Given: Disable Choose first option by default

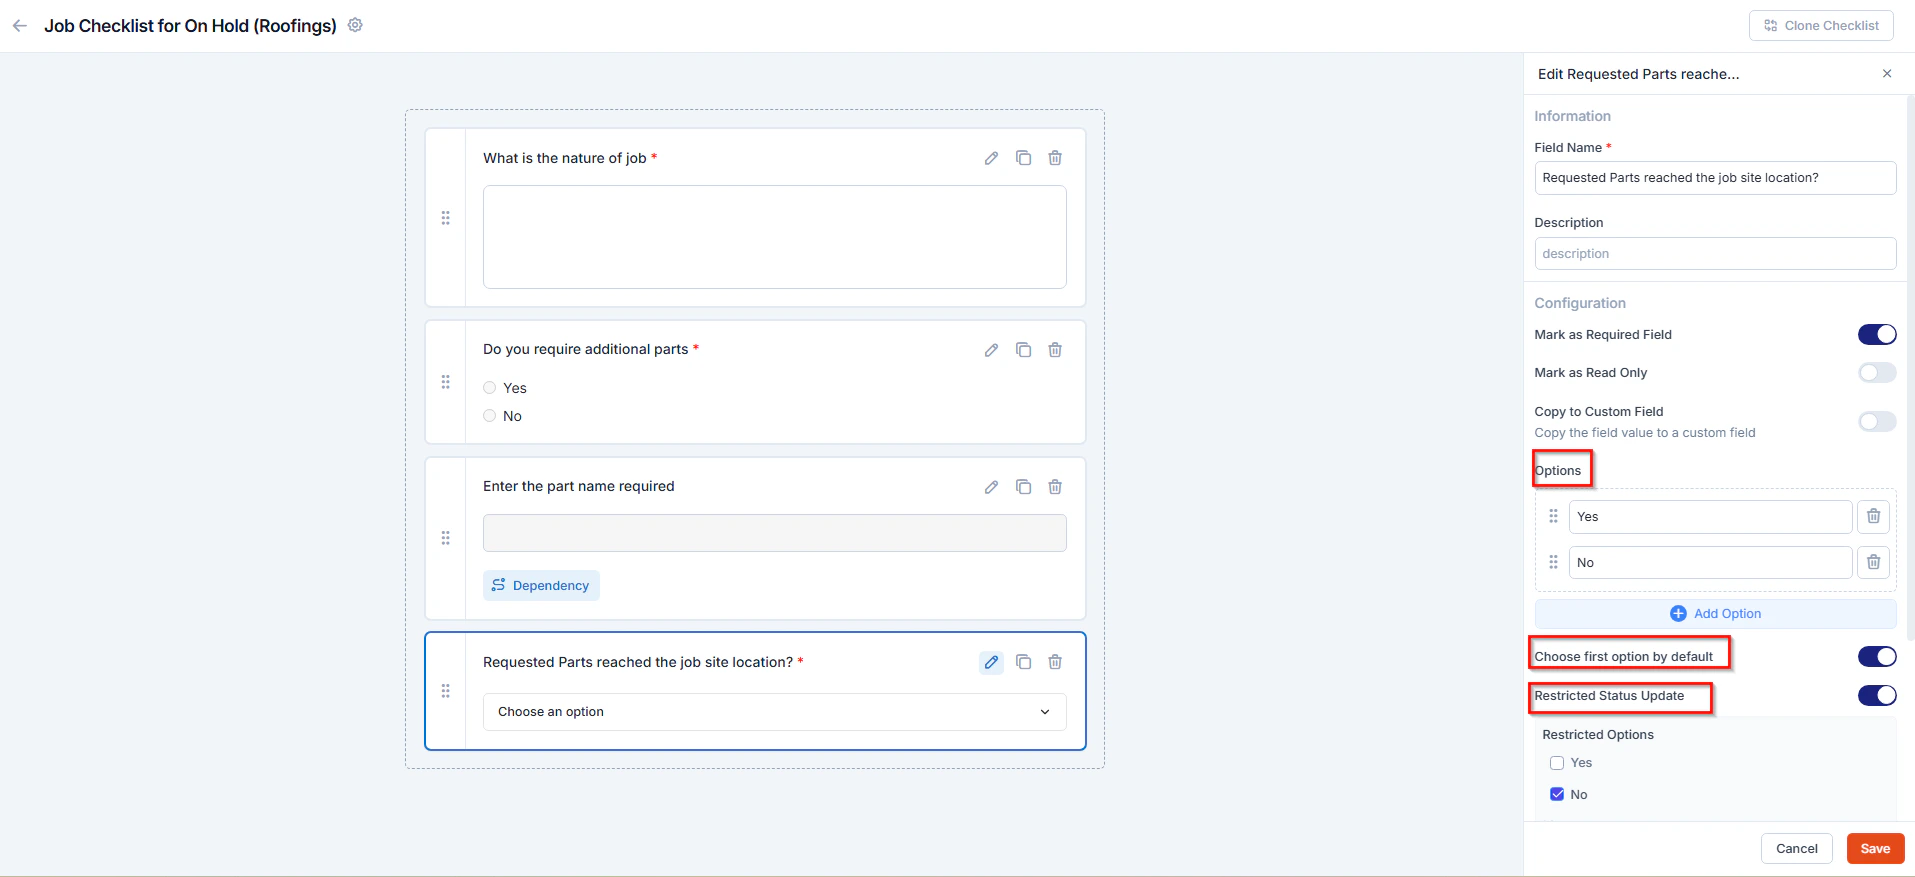Looking at the screenshot, I should (x=1877, y=657).
